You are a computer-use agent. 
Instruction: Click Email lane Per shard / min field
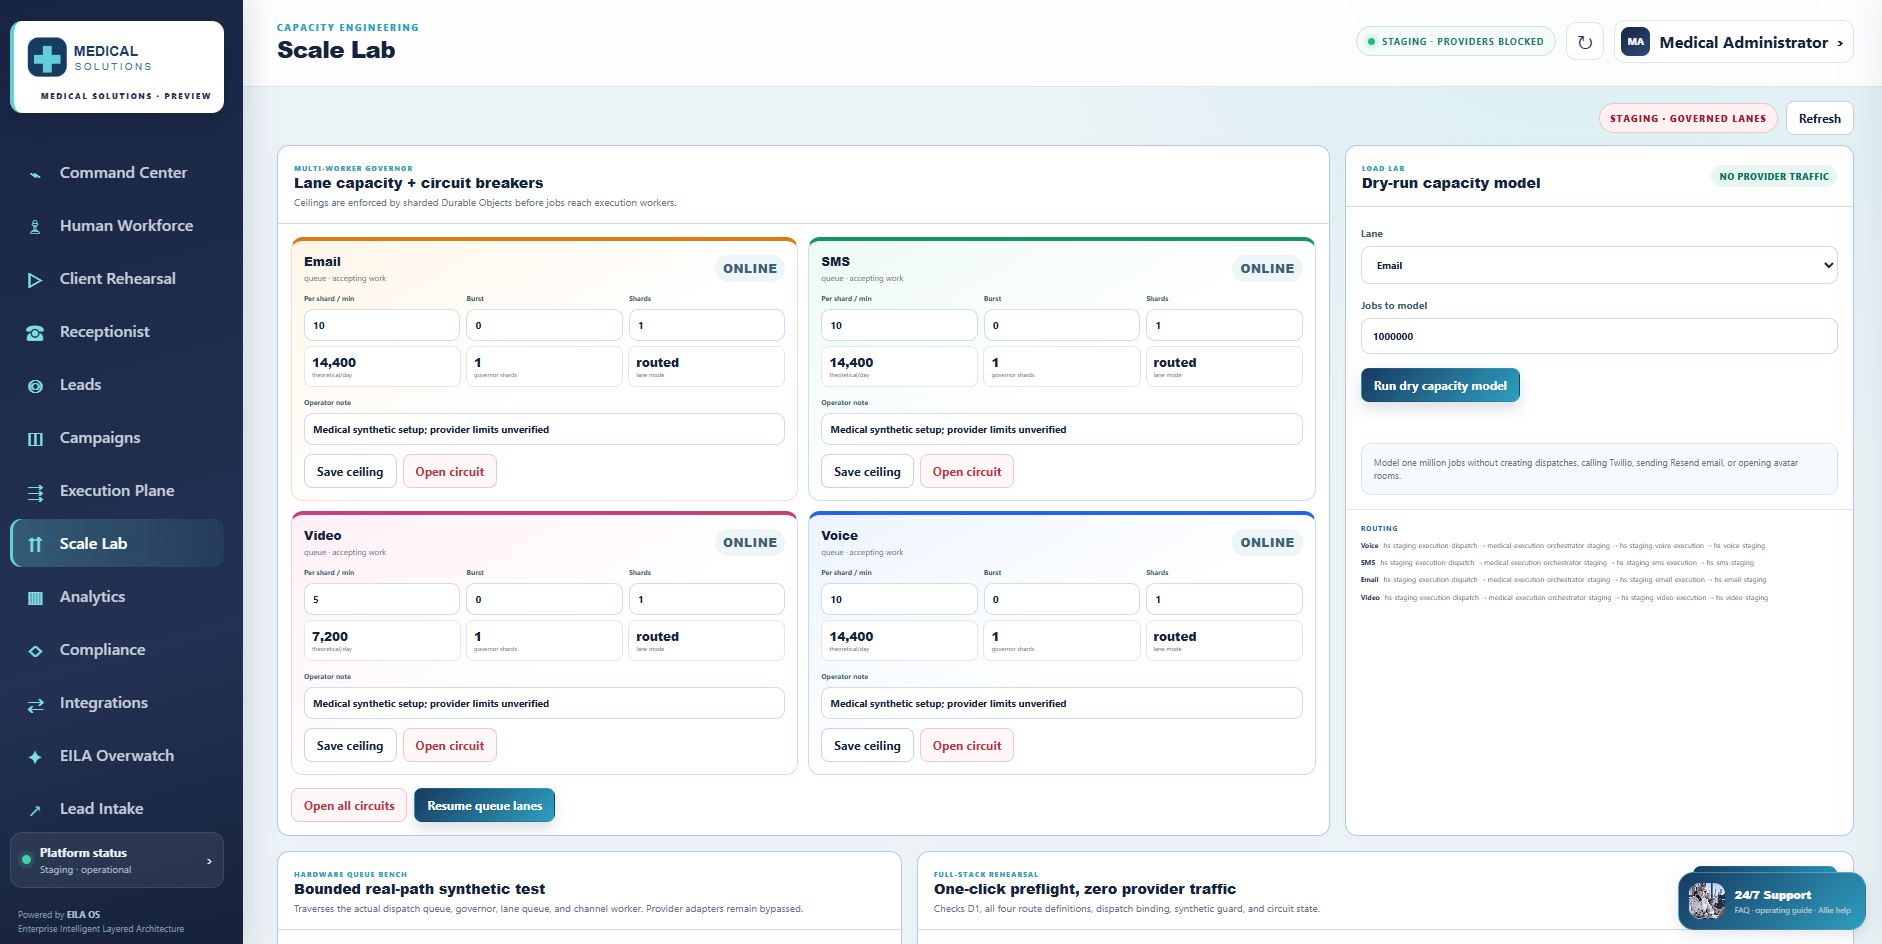[x=381, y=325]
